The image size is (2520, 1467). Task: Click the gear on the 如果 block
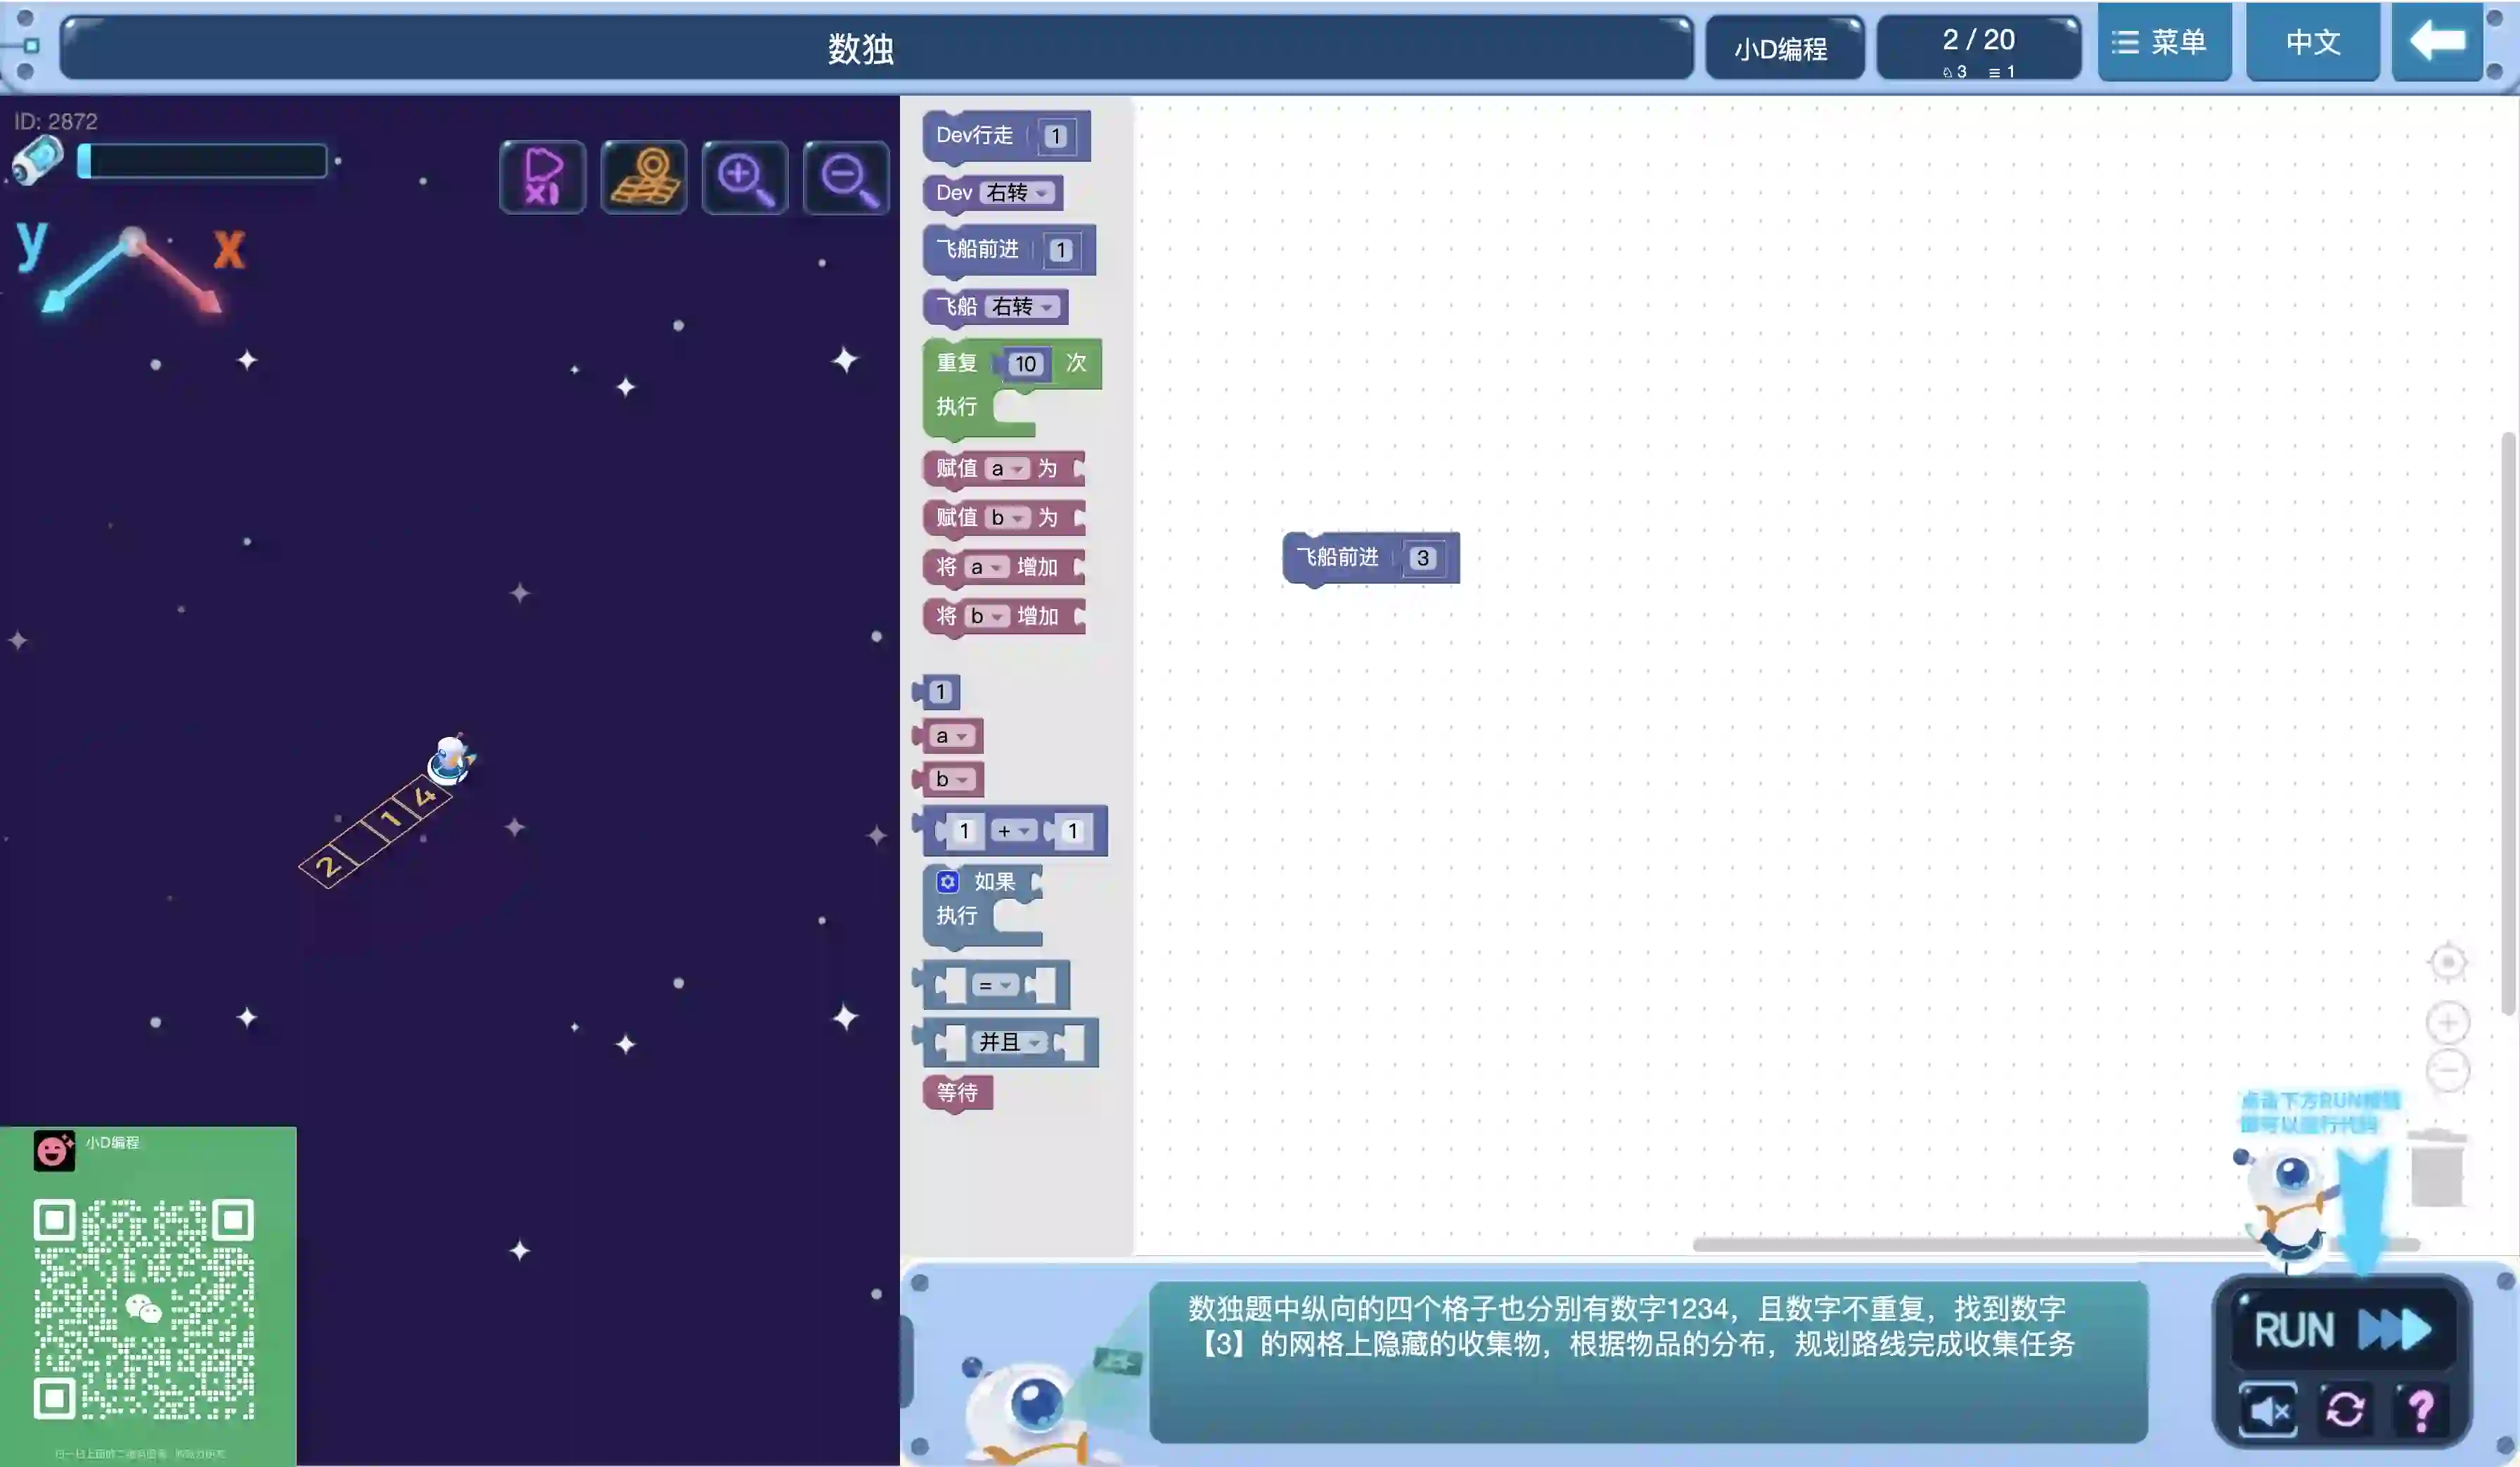click(x=947, y=881)
